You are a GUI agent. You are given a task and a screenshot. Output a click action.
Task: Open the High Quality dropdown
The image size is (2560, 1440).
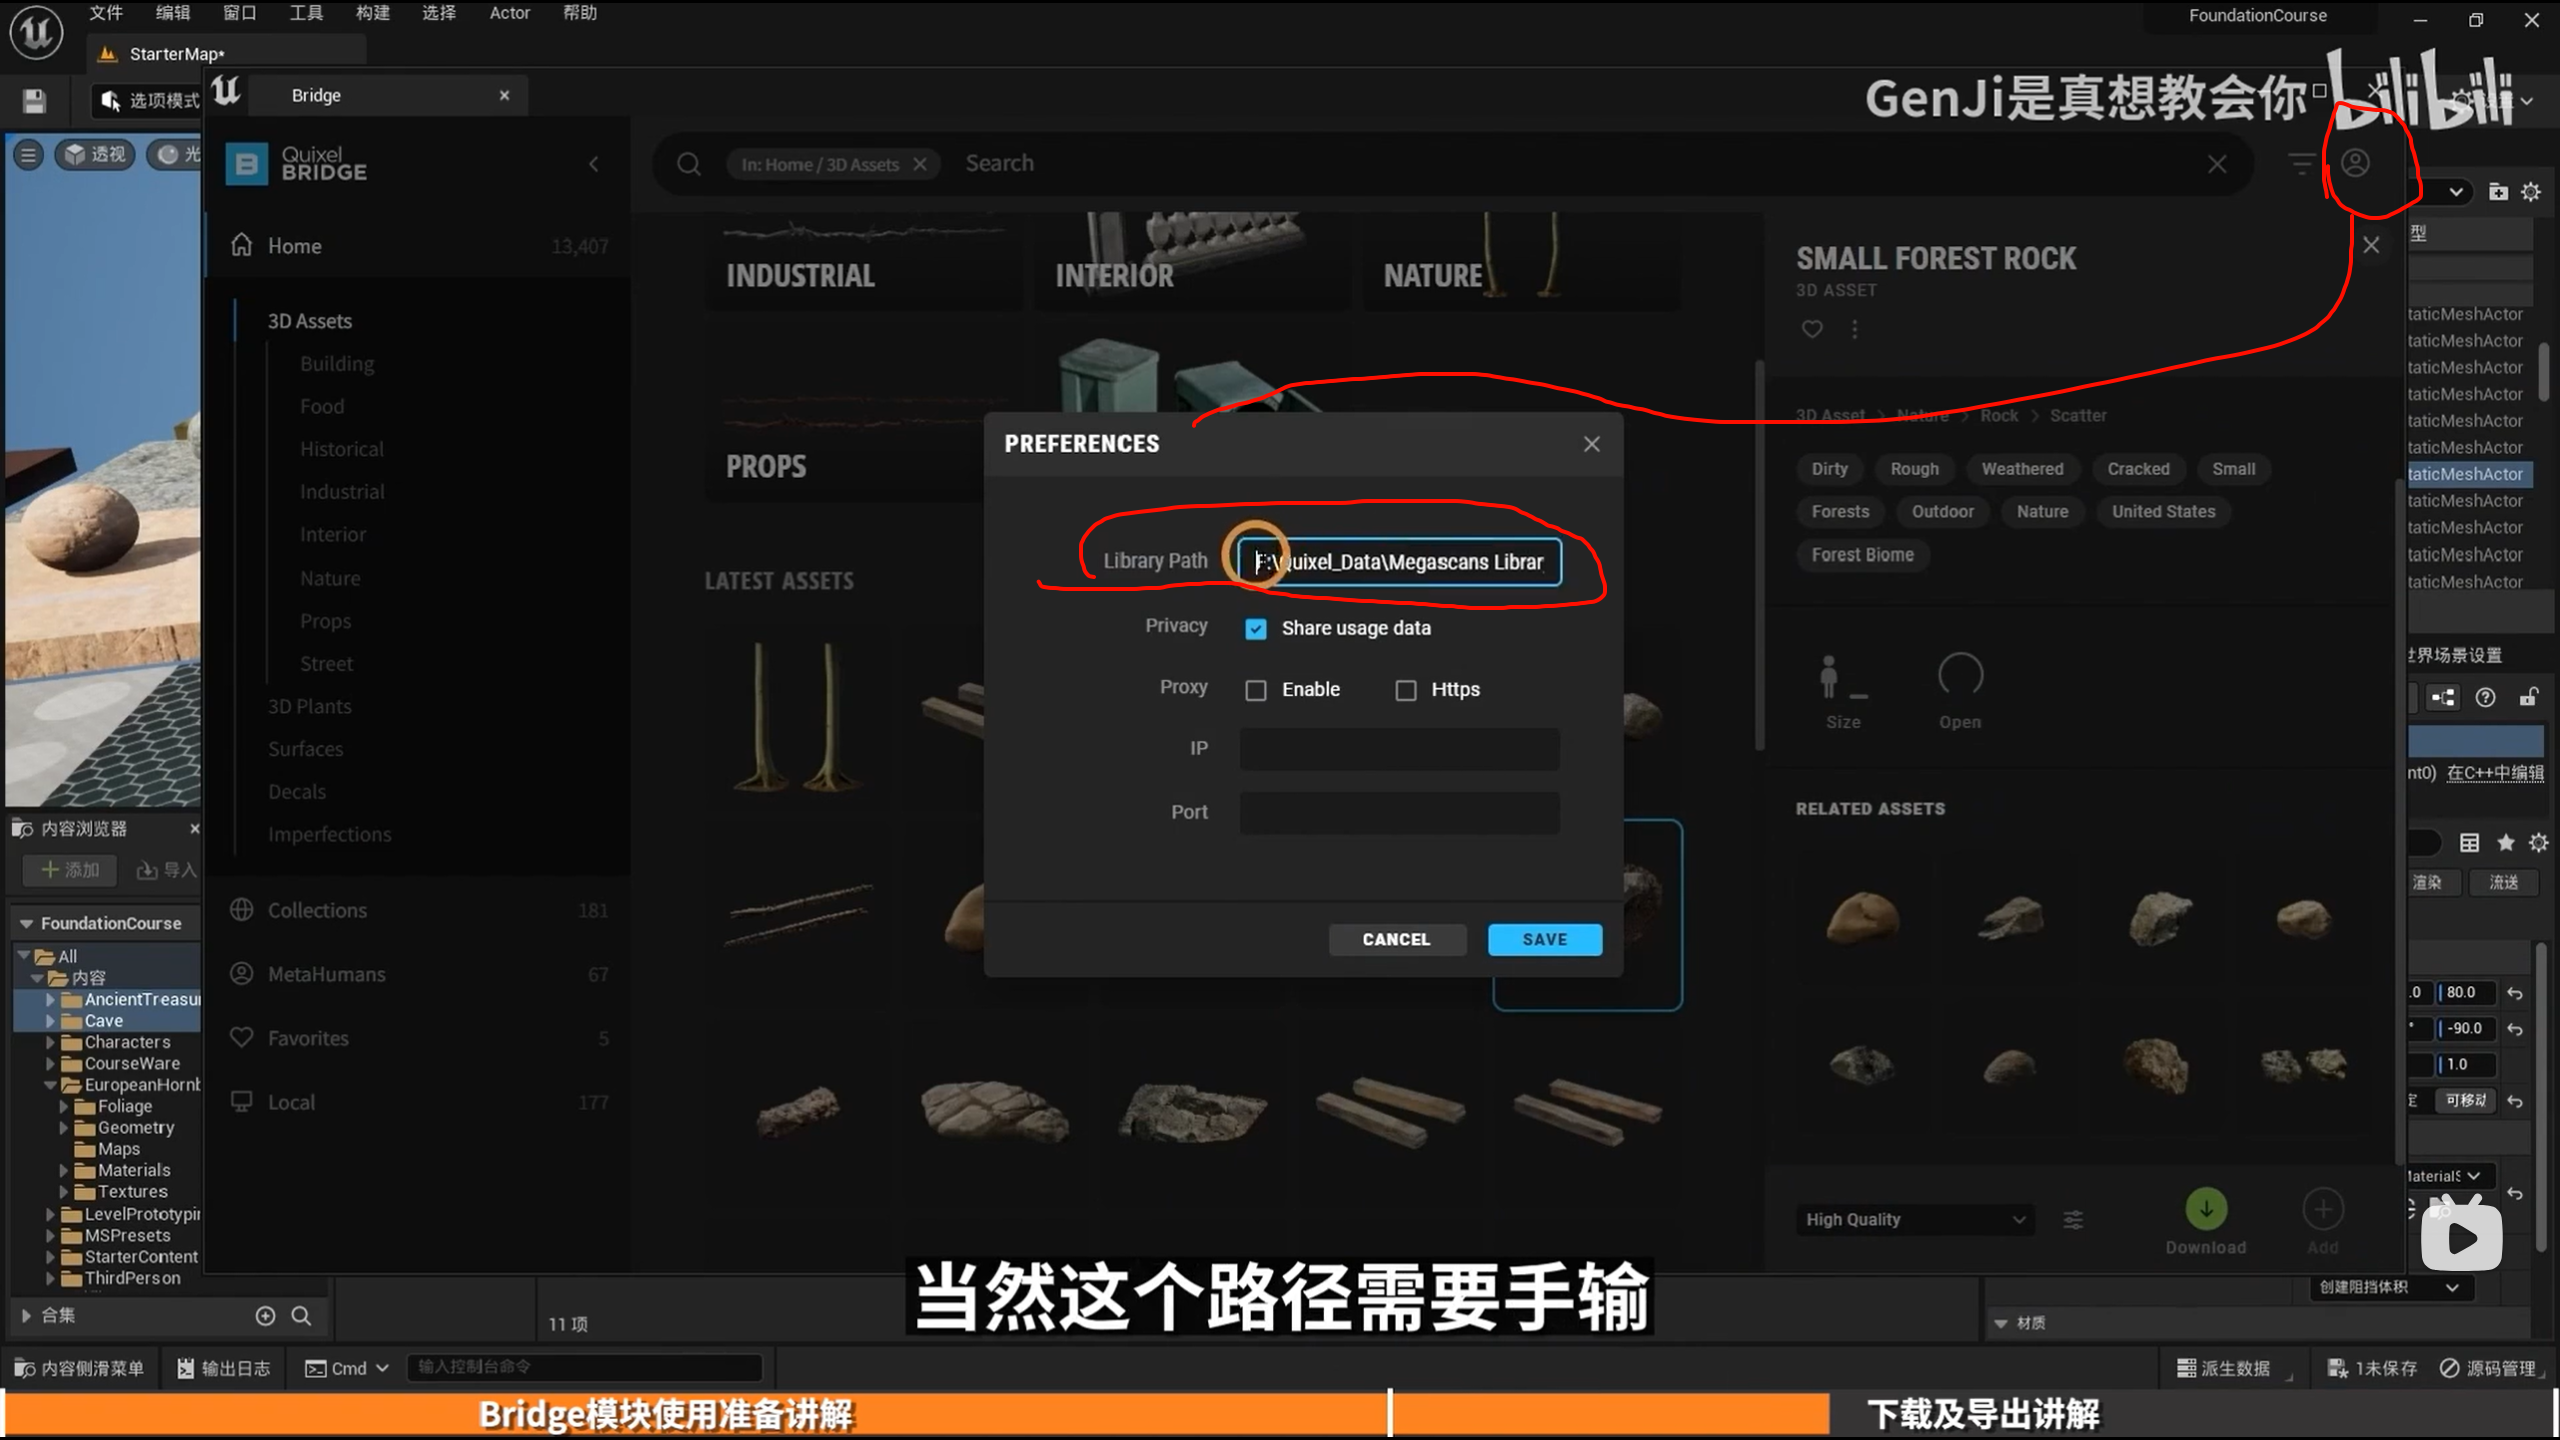(x=1914, y=1219)
